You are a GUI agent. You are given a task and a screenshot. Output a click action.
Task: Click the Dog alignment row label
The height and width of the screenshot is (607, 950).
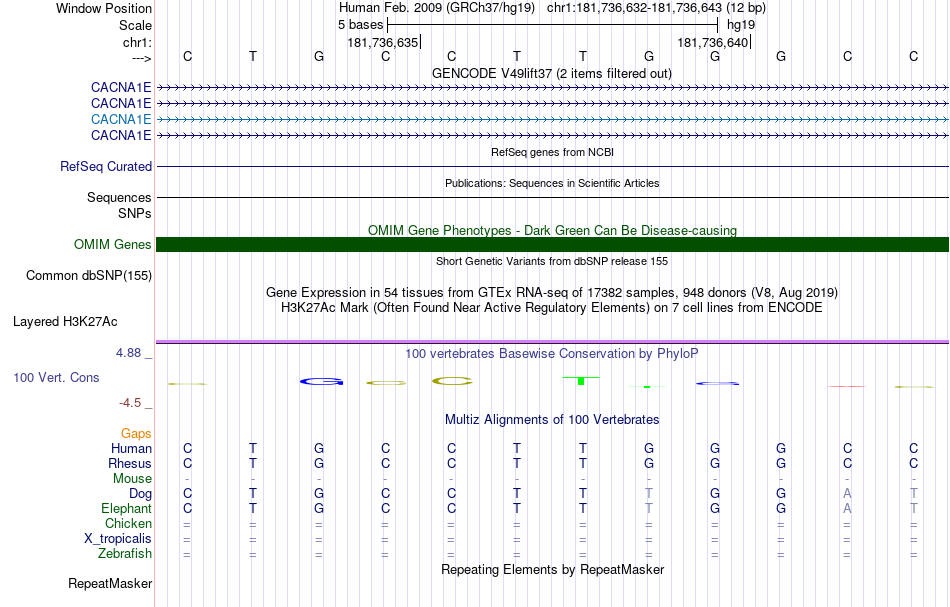[141, 494]
